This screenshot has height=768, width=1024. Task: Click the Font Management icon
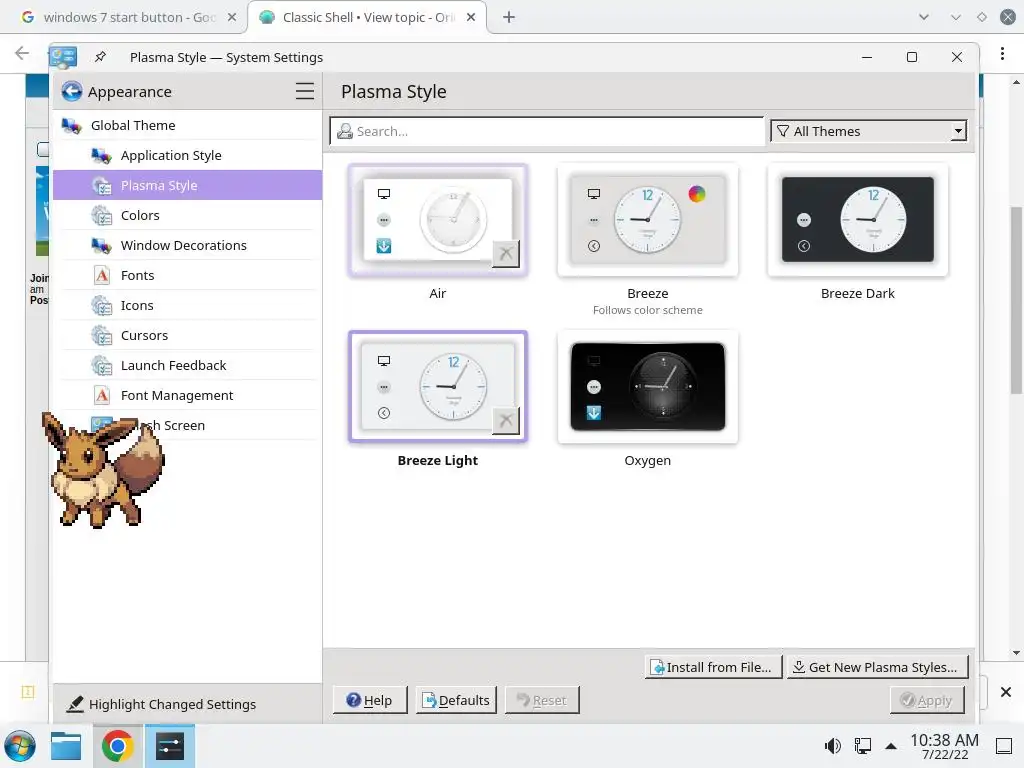[x=101, y=396]
